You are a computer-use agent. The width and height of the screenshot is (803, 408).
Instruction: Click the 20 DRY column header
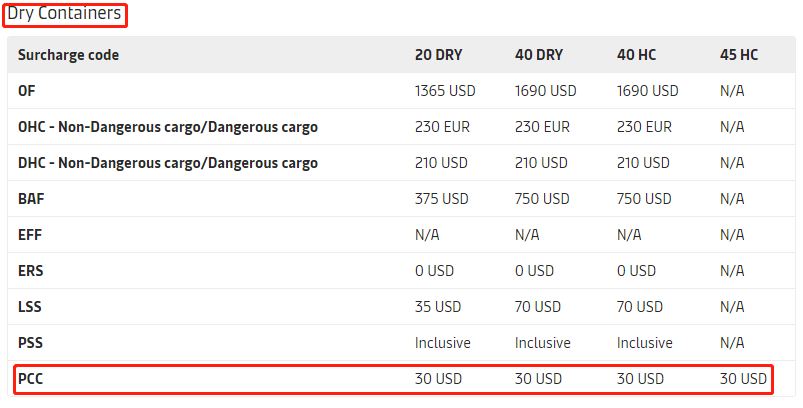[439, 55]
